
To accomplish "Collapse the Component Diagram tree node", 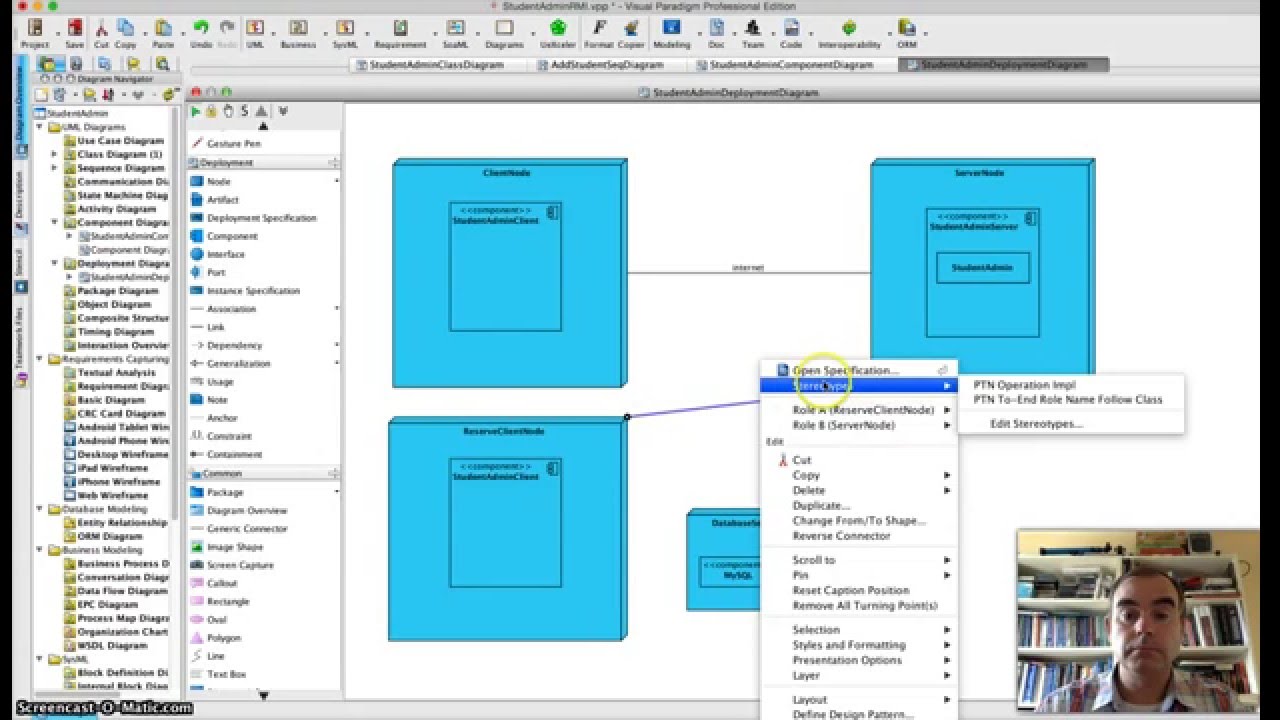I will click(54, 222).
